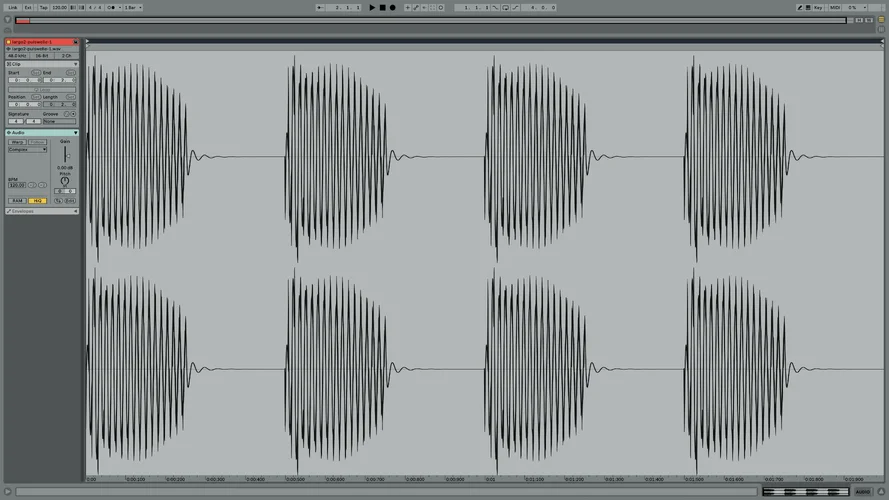Click the arrangement position 2. 1. 1 field
The image size is (889, 500).
coord(344,8)
